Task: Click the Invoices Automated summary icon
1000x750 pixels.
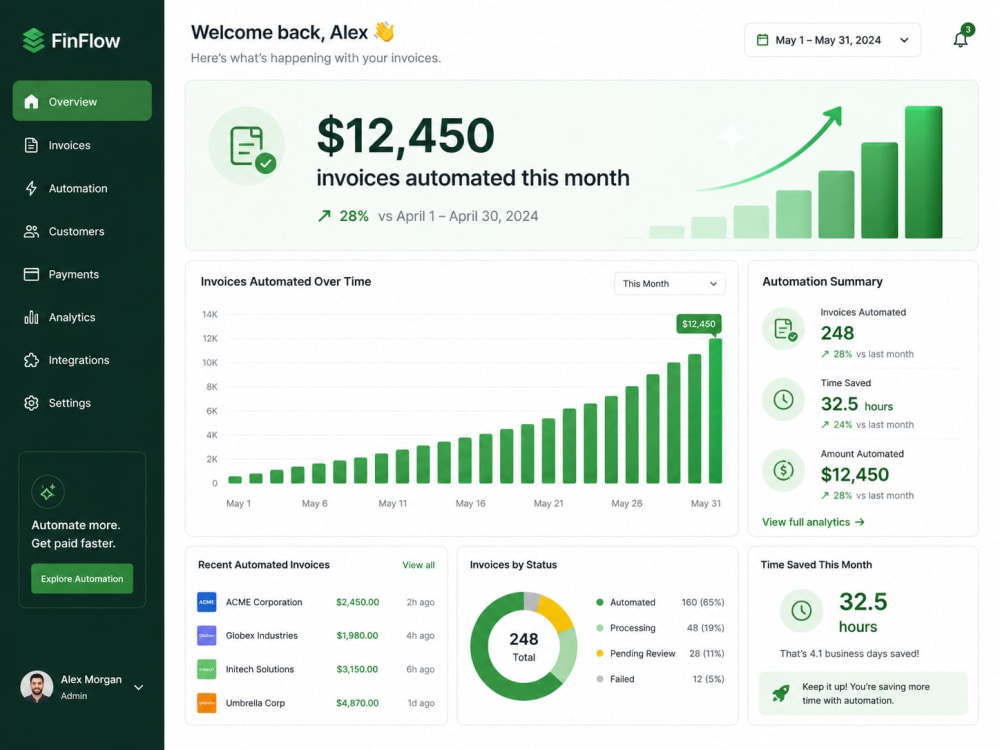Action: 784,330
